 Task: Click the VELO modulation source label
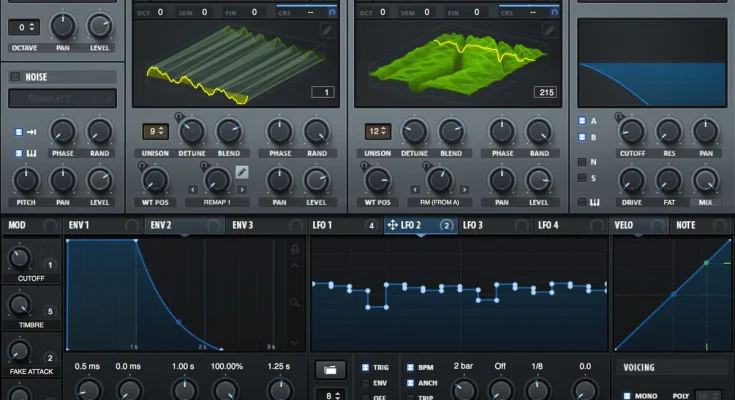[624, 226]
